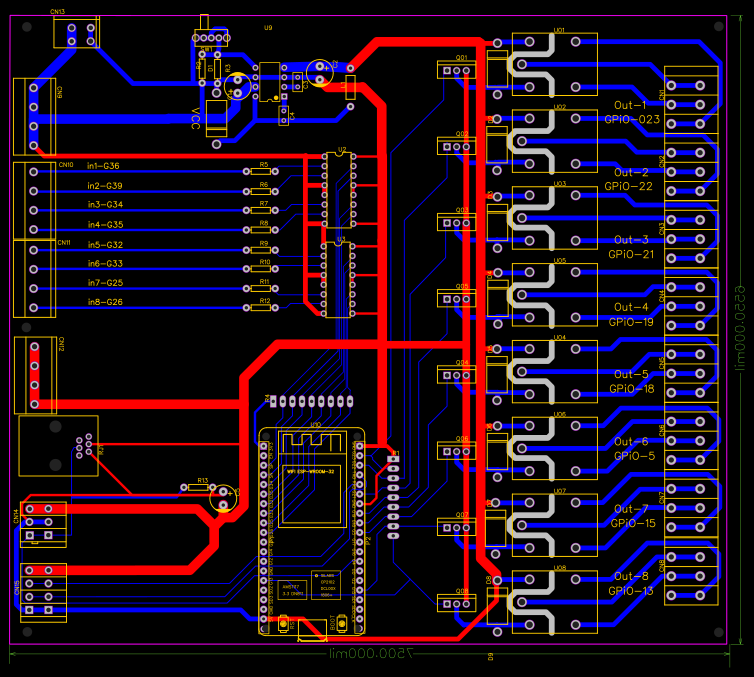Select the U9 designator text
Screen dimensions: 754x677
pos(268,28)
